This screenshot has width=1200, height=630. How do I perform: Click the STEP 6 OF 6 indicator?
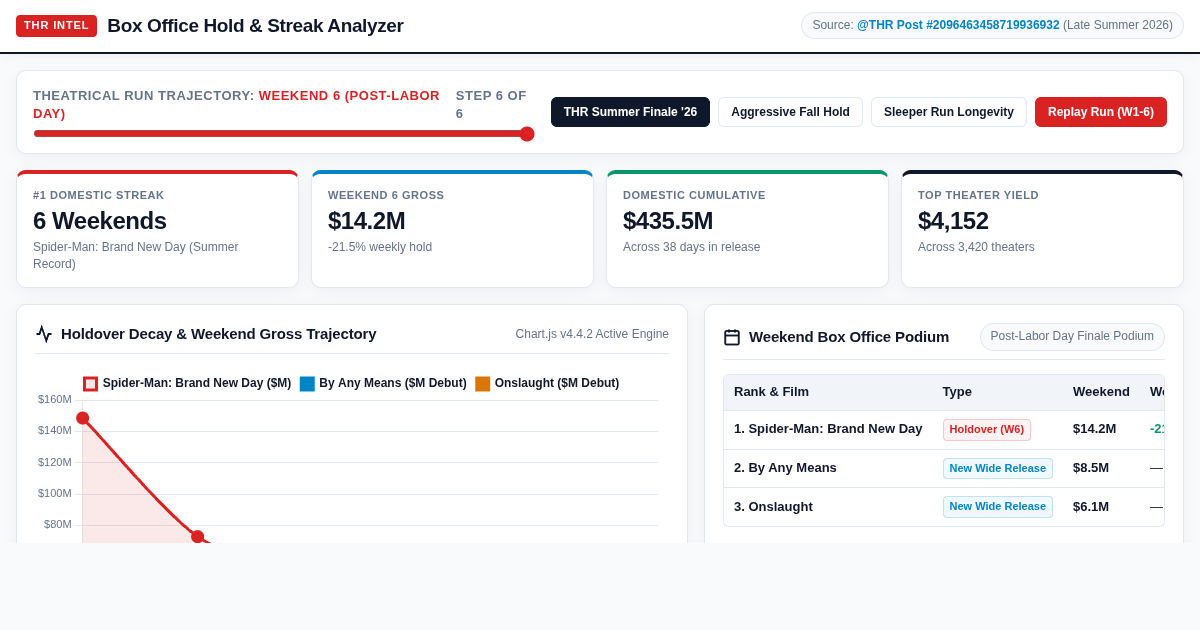[x=491, y=104]
